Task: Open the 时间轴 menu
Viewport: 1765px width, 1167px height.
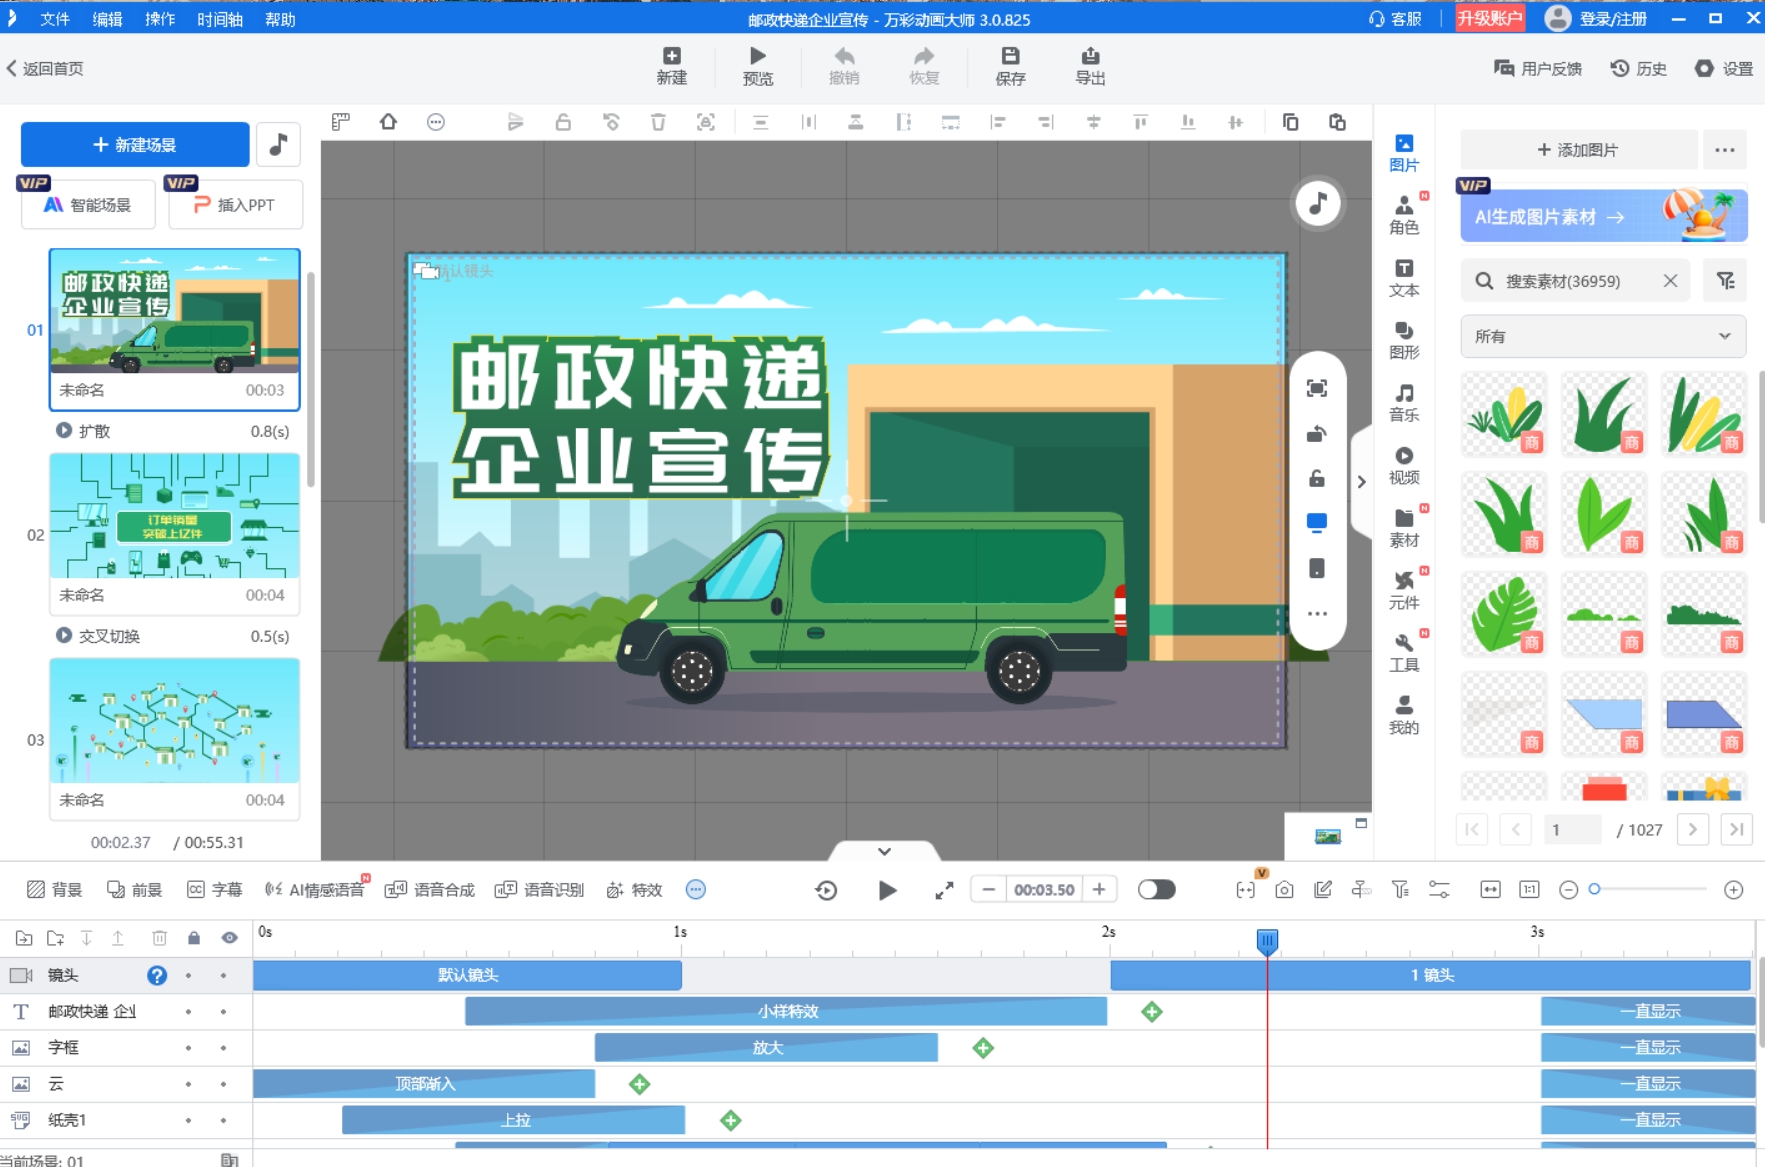Action: pyautogui.click(x=219, y=19)
